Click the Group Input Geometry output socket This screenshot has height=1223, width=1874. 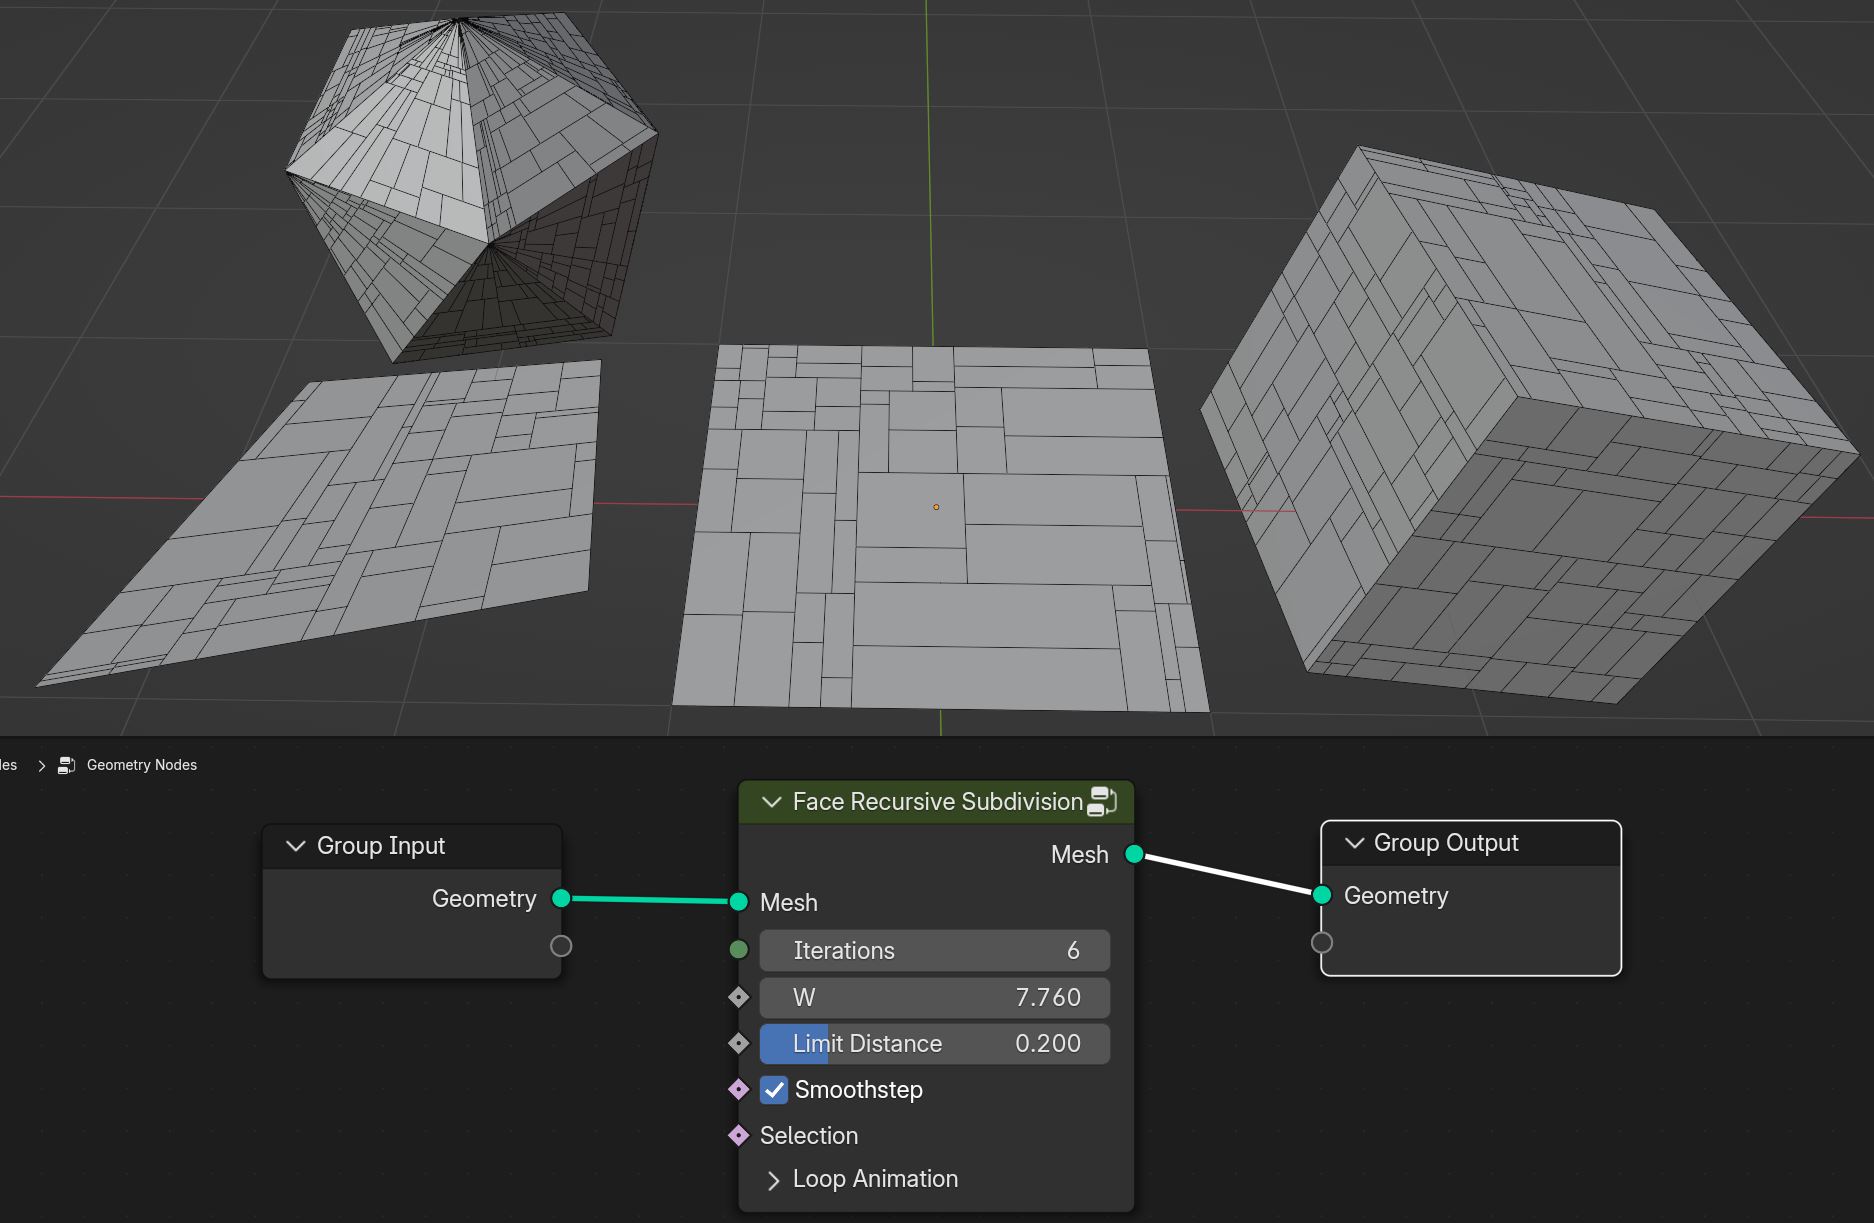point(561,898)
